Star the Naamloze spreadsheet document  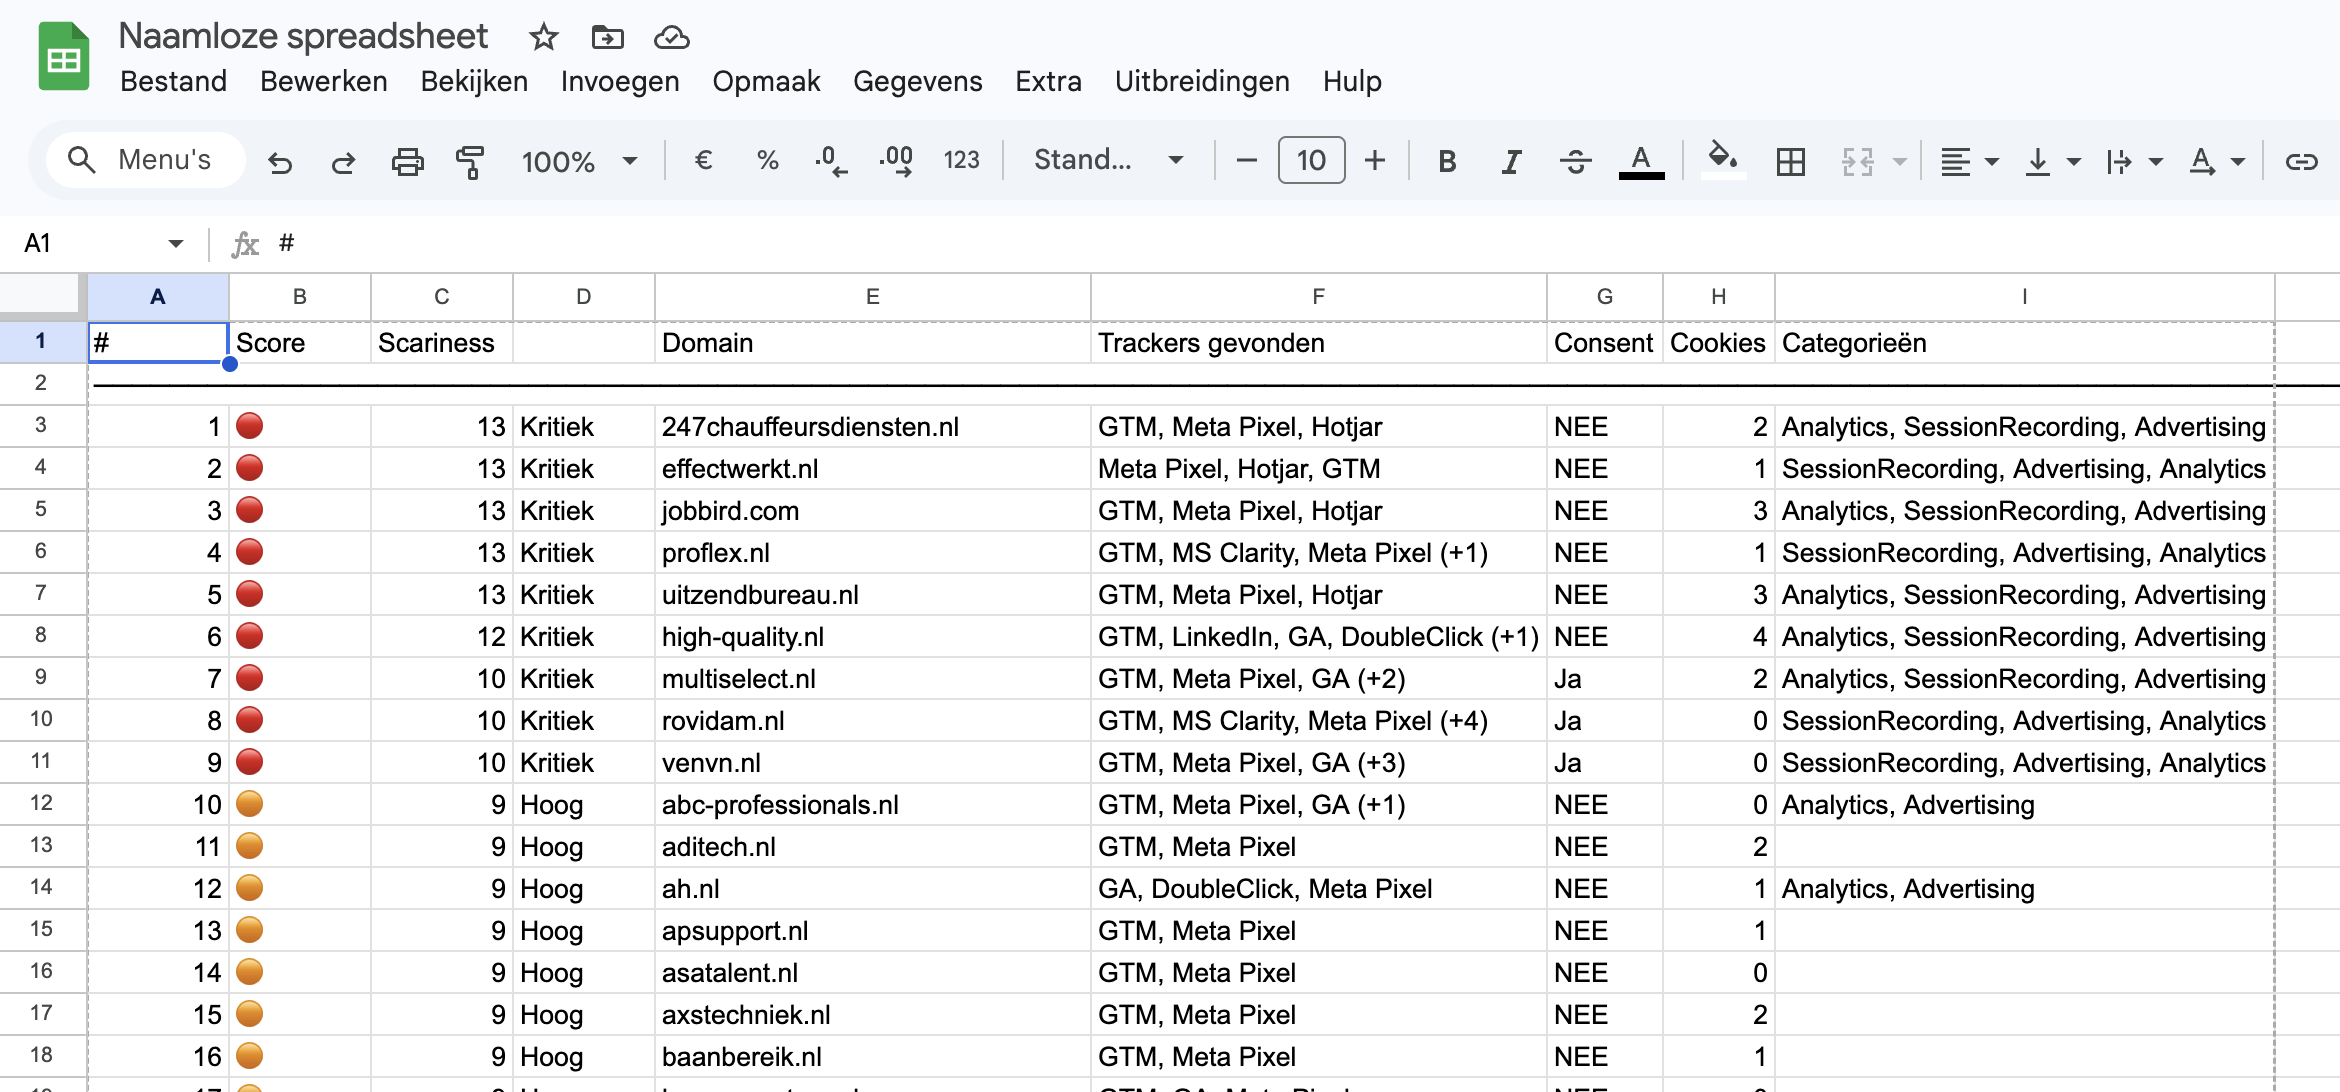tap(543, 38)
